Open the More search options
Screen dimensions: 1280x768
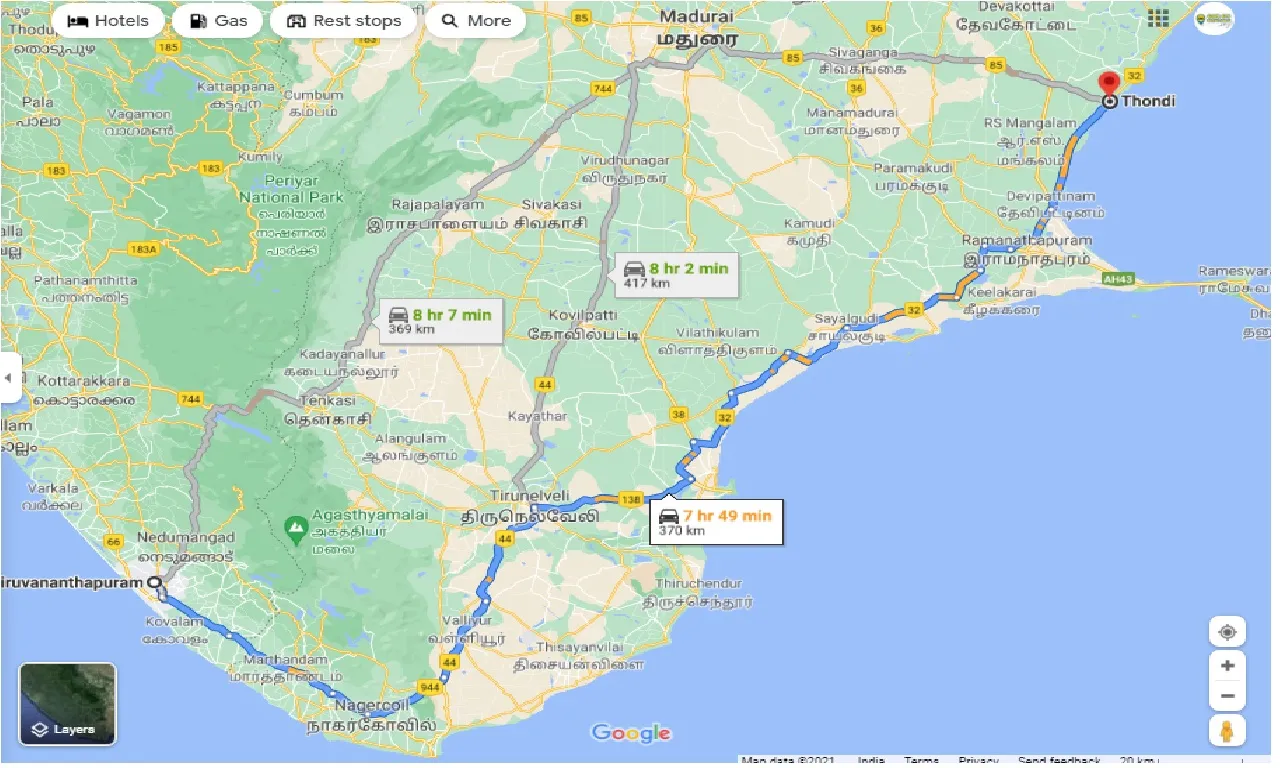click(x=475, y=21)
